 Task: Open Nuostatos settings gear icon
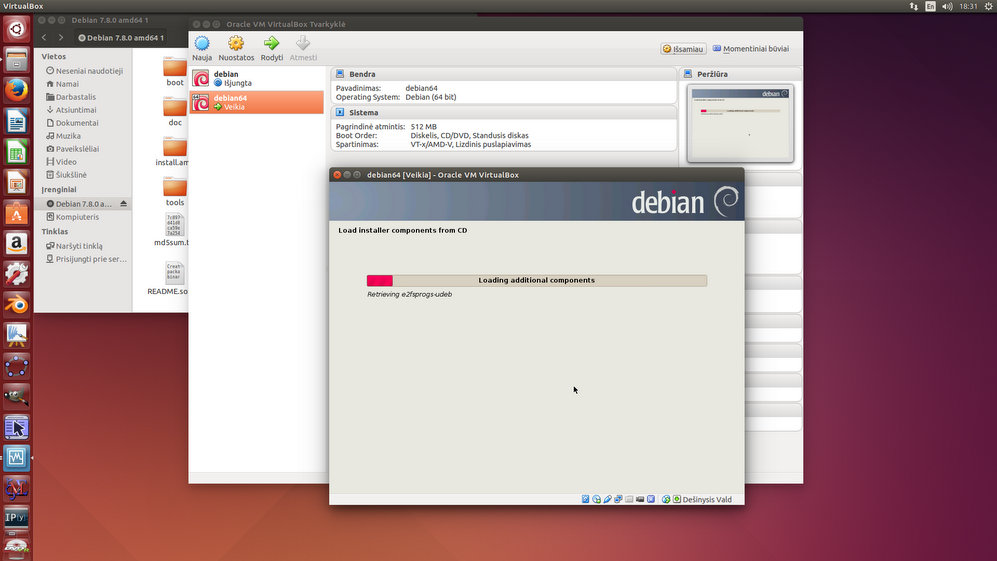[x=236, y=44]
